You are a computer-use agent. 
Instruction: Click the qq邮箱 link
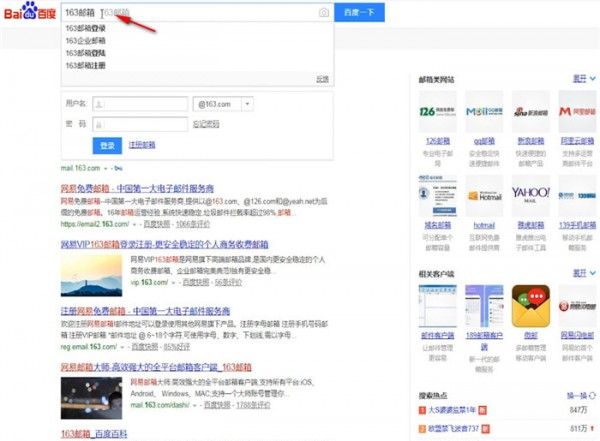[484, 141]
